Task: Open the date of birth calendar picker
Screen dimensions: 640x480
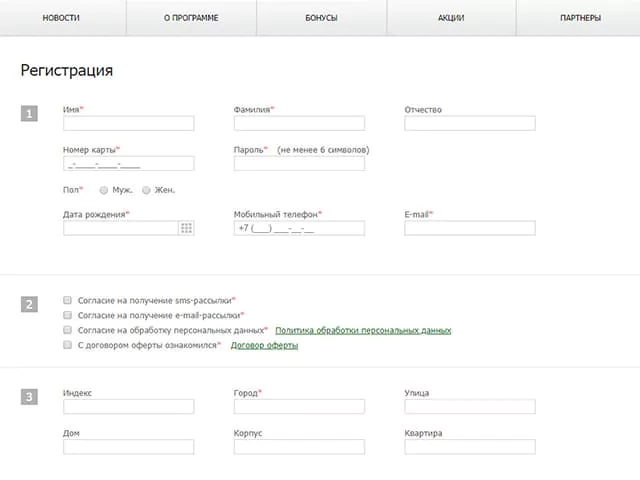Action: [x=186, y=228]
